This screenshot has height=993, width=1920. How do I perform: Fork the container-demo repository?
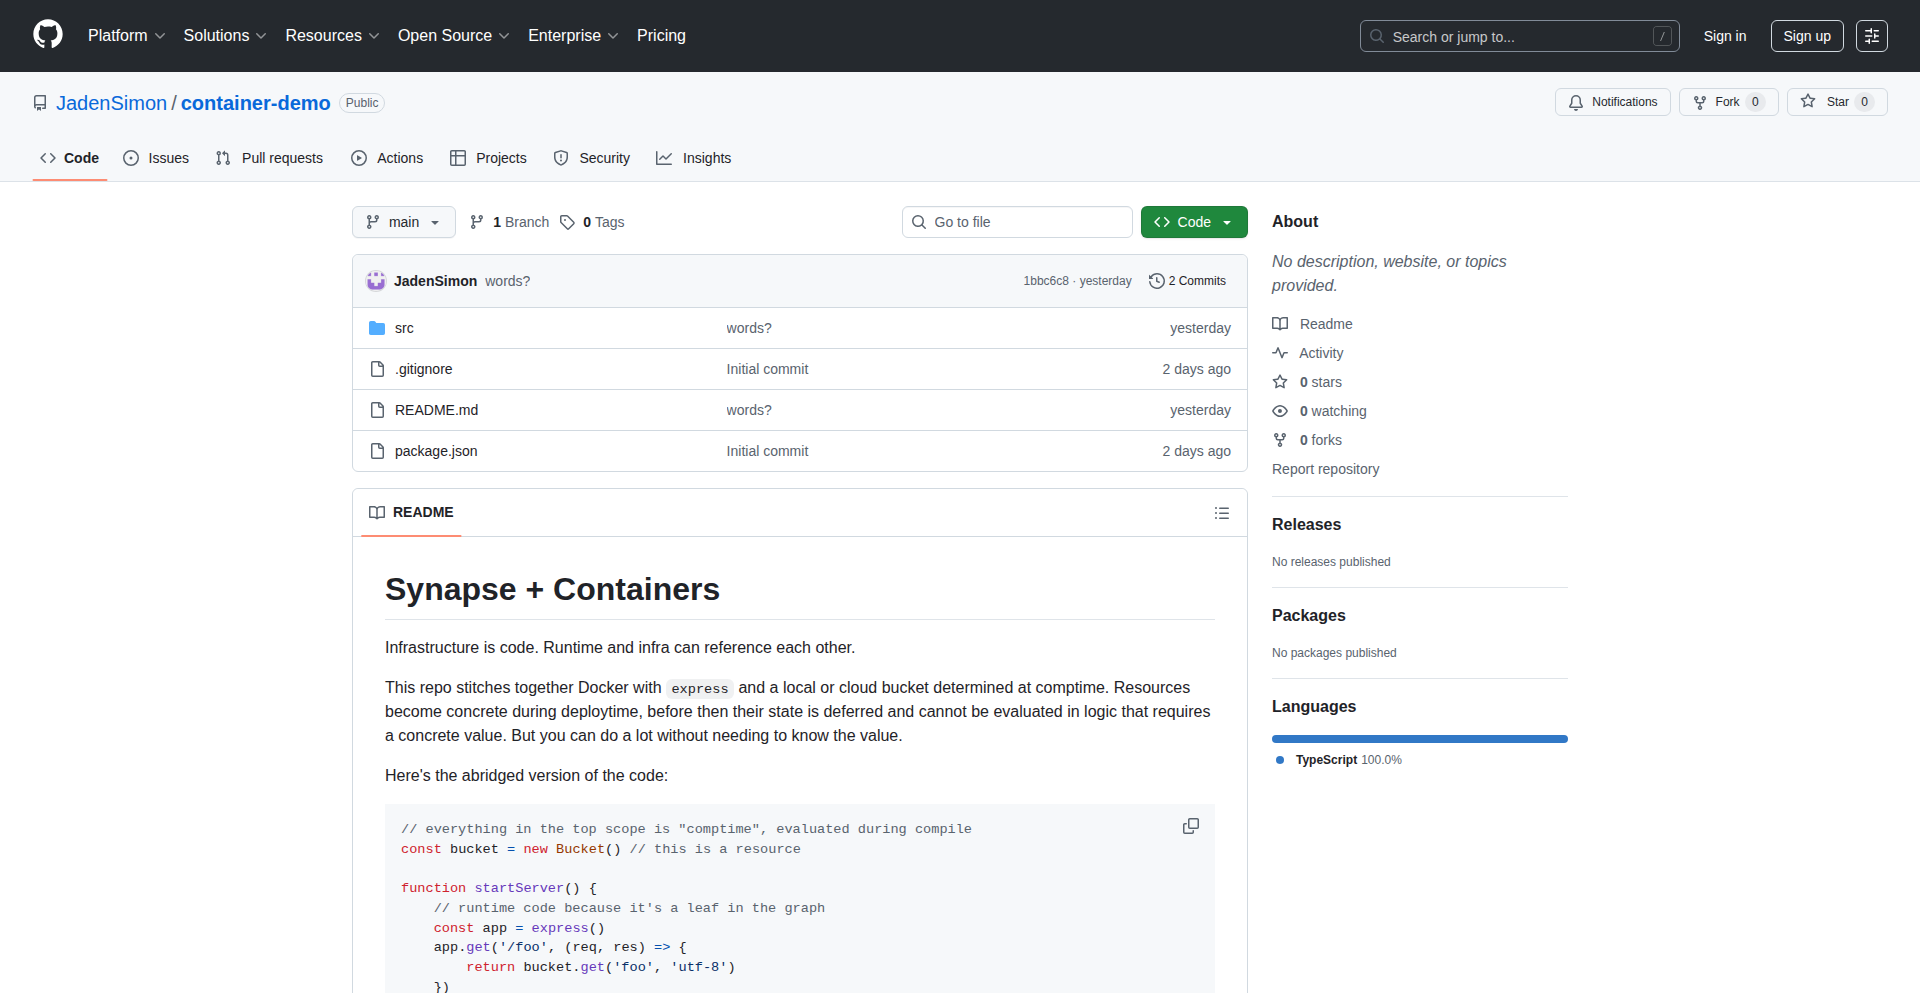tap(1727, 102)
